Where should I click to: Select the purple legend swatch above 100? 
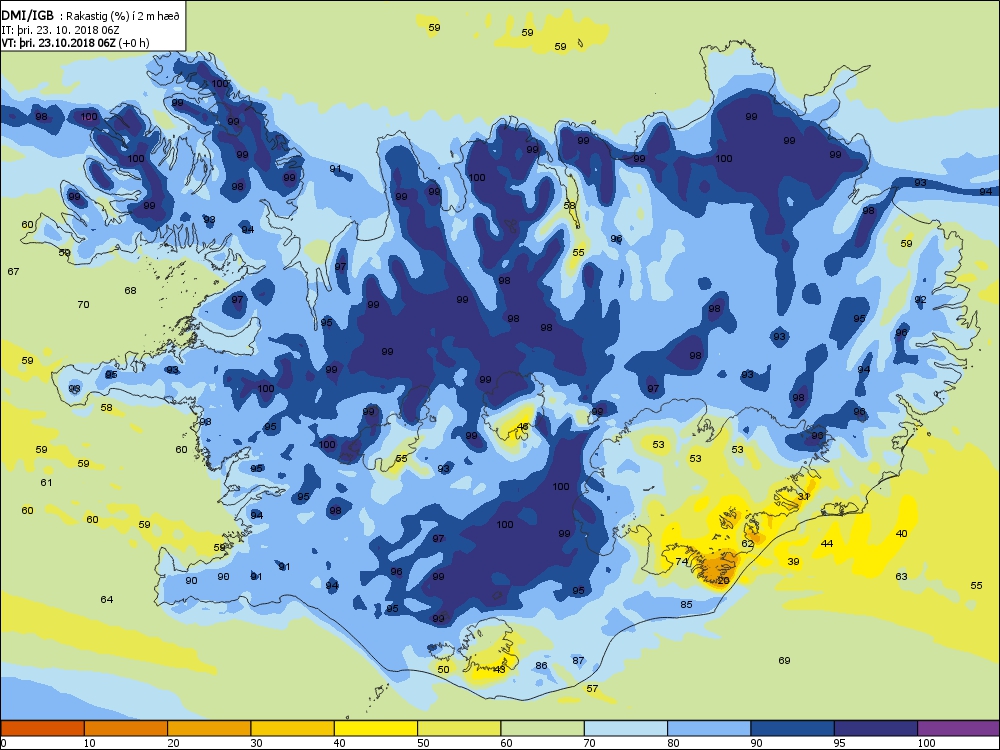tap(959, 728)
